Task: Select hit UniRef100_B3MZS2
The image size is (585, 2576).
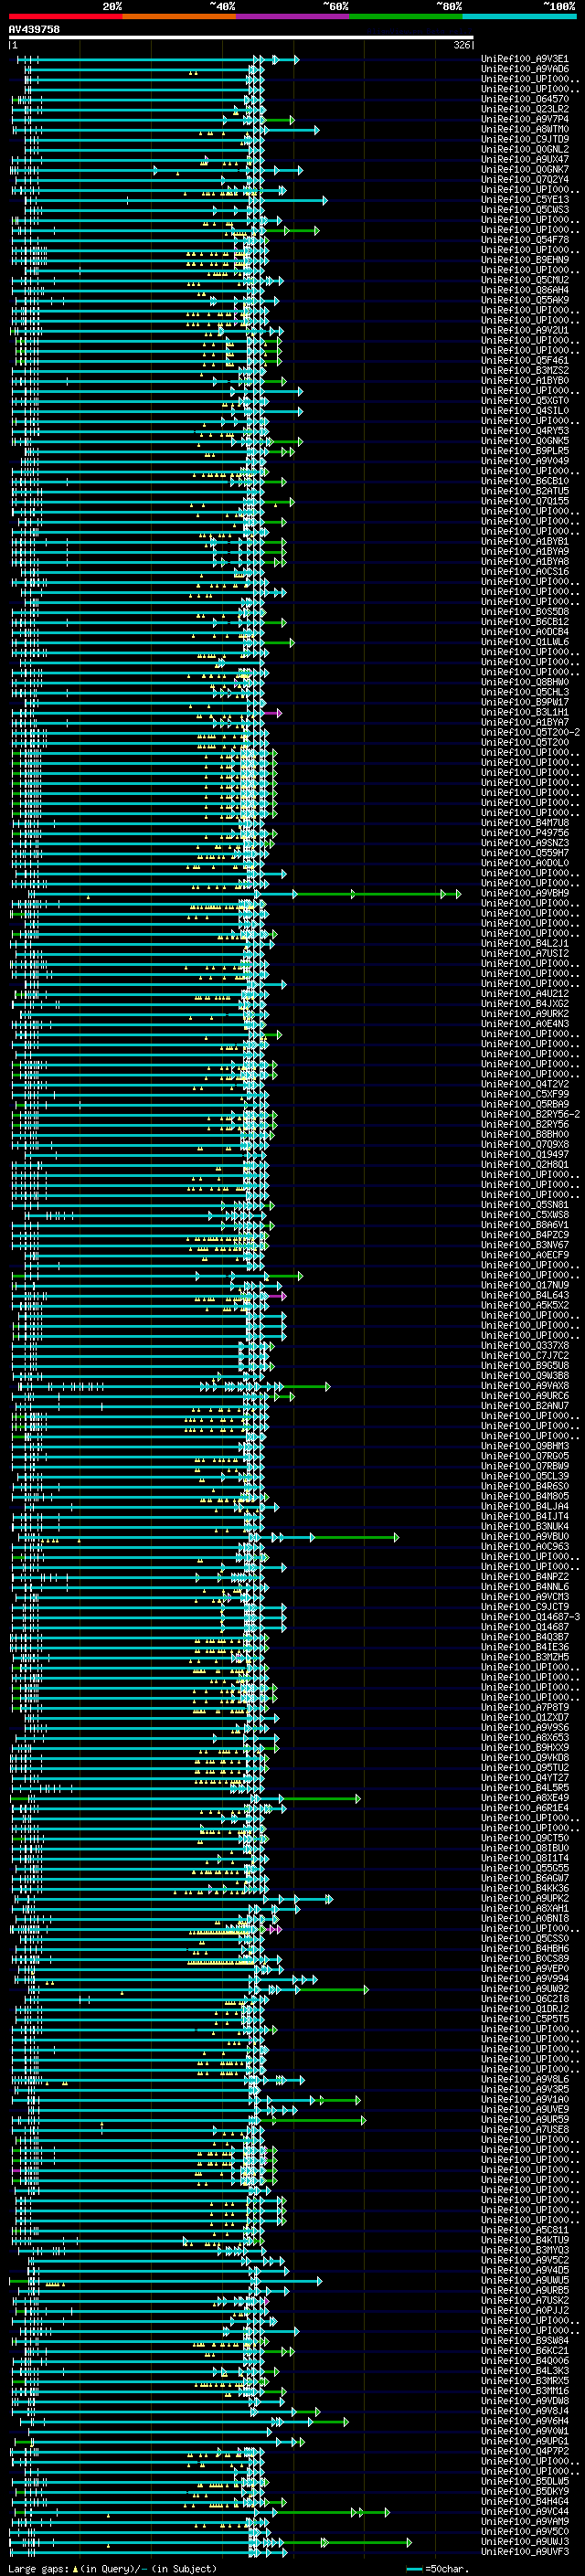Action: coord(524,370)
